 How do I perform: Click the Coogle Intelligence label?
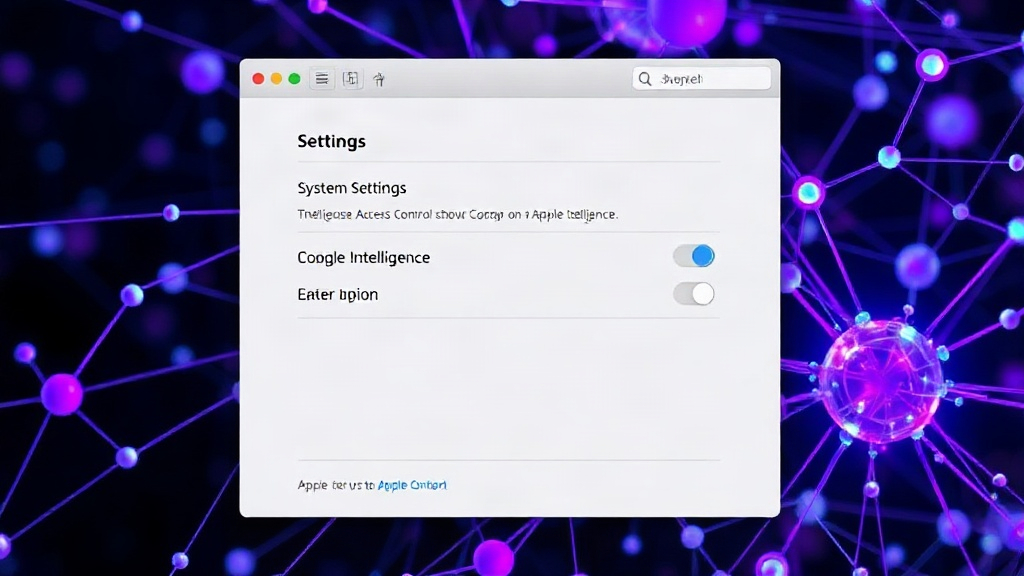(364, 257)
